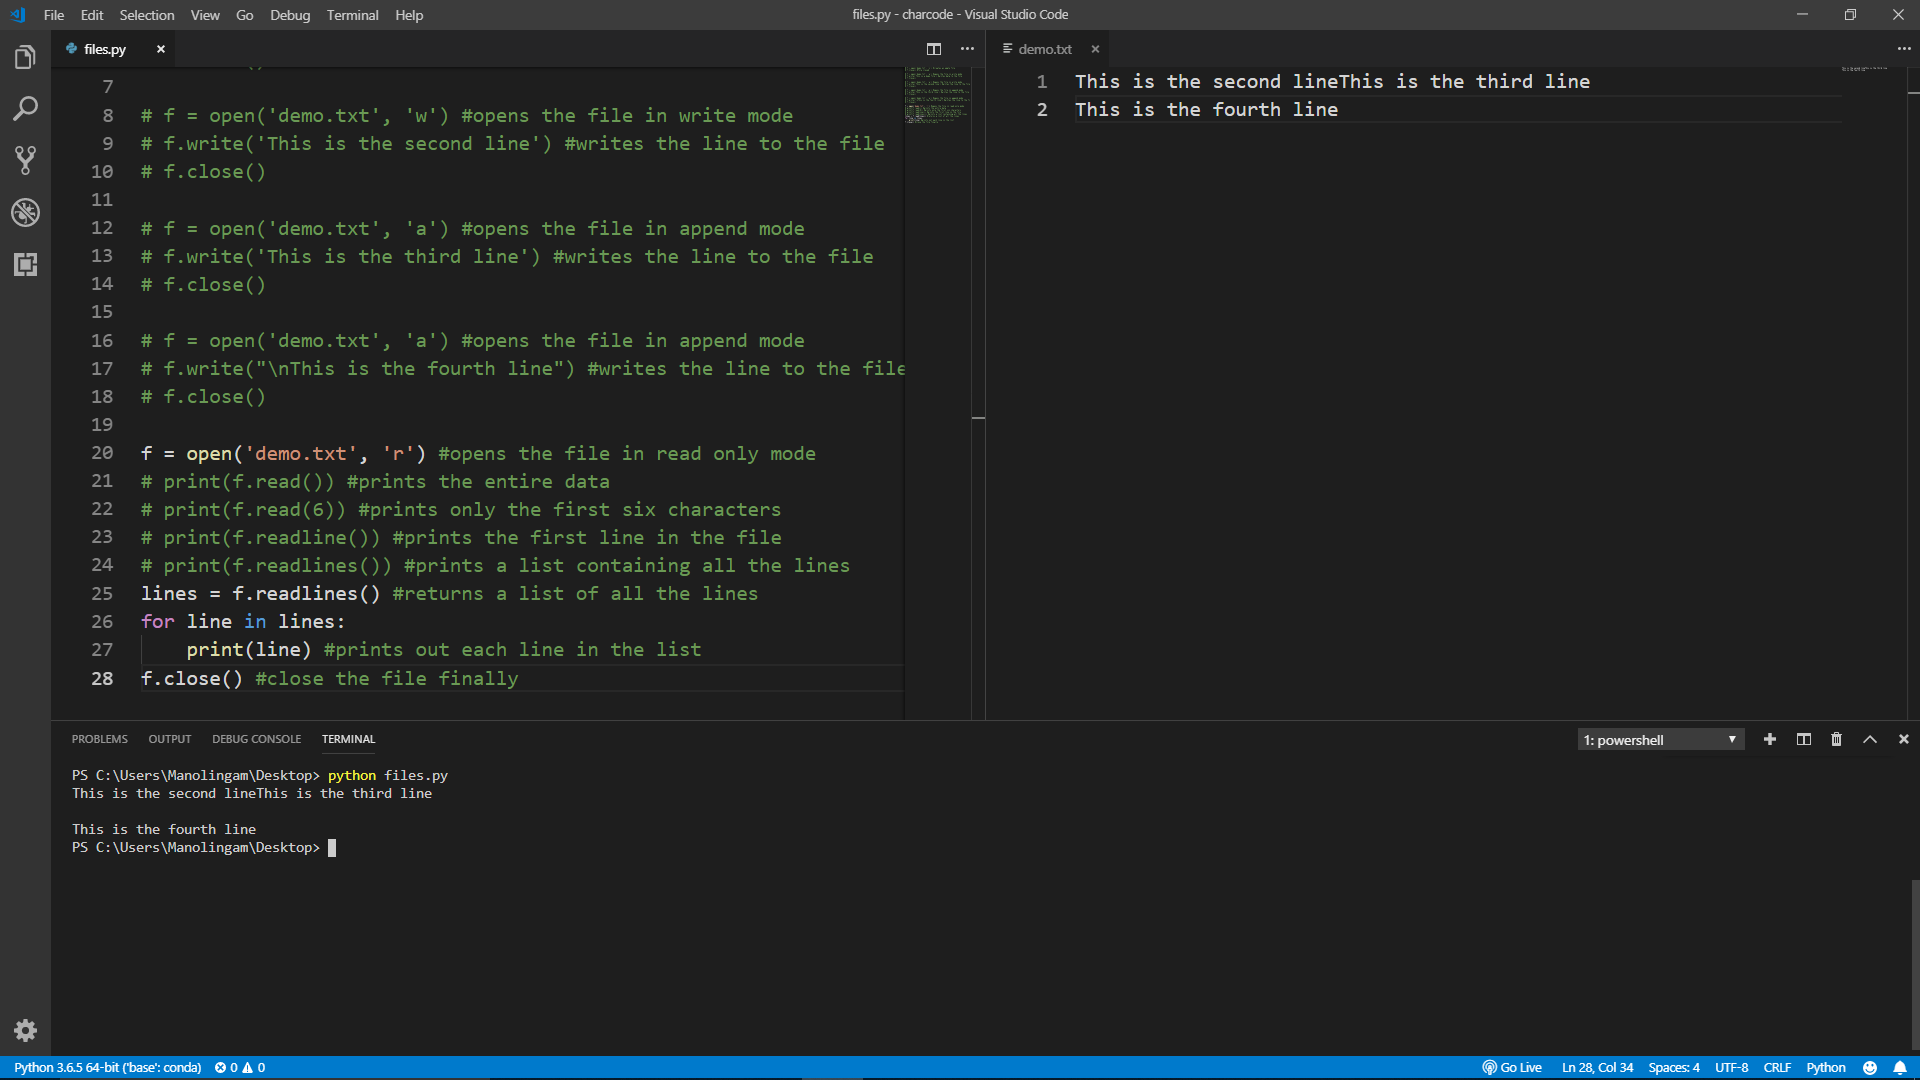Image resolution: width=1920 pixels, height=1080 pixels.
Task: Maximize the panel with the chevron toggle
Action: (x=1869, y=739)
